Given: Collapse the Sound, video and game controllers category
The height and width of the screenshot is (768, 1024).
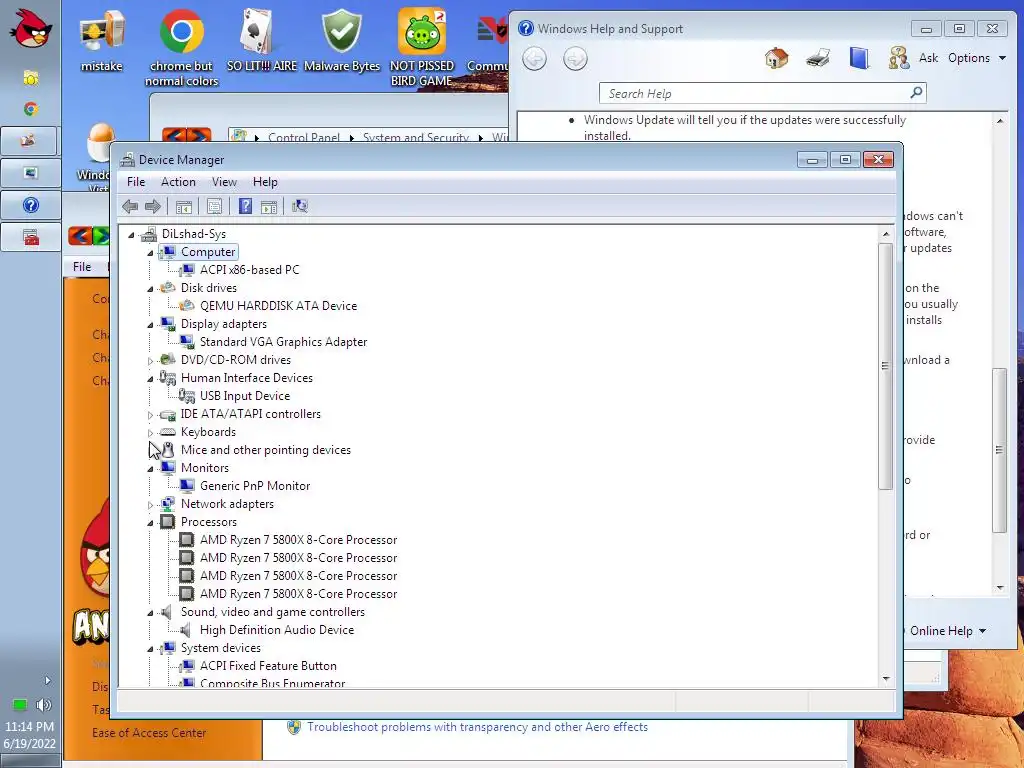Looking at the screenshot, I should click(x=150, y=613).
